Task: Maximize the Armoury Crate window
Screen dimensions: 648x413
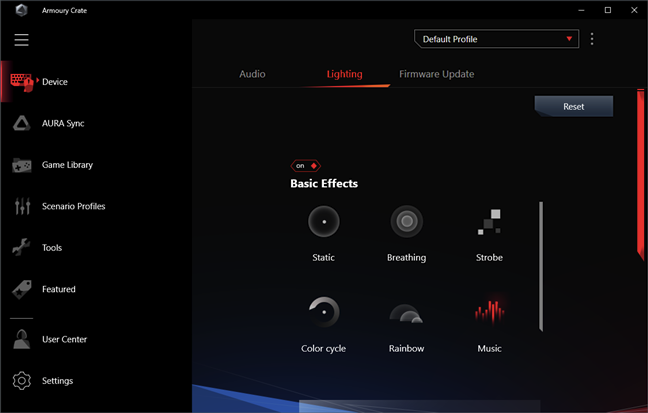Action: 608,10
